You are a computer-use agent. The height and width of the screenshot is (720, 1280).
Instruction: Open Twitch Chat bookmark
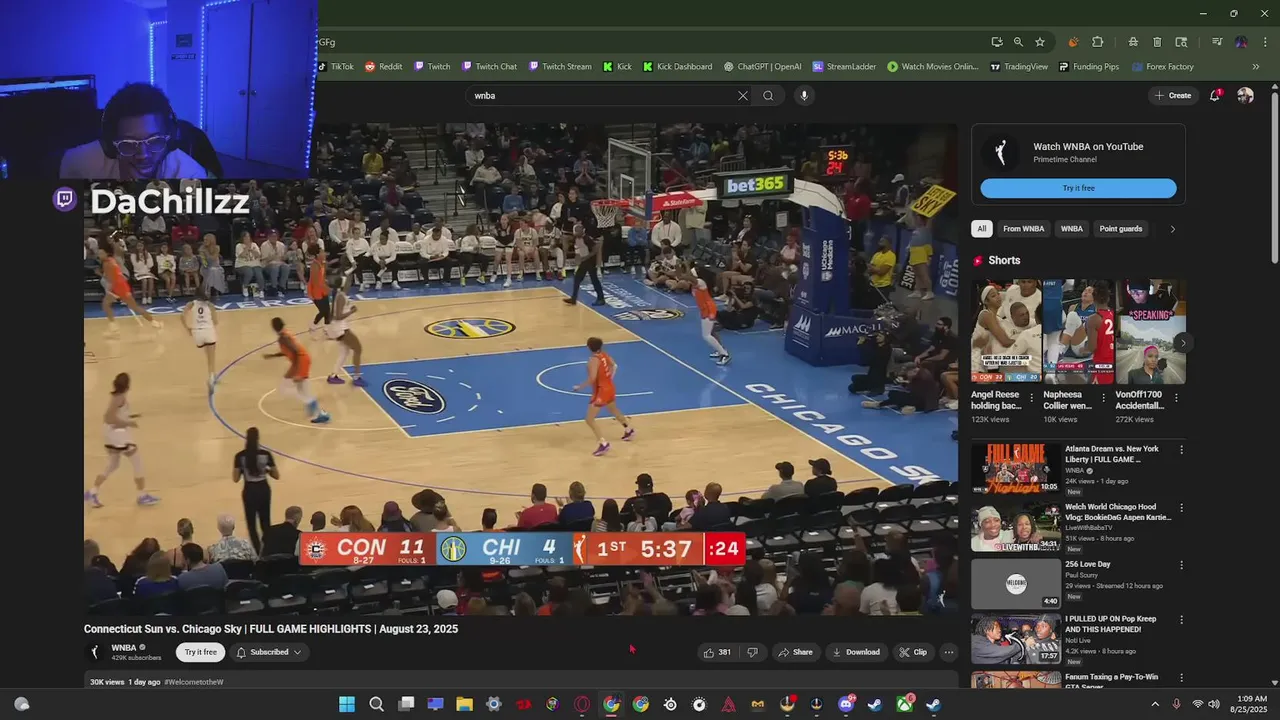[x=489, y=67]
